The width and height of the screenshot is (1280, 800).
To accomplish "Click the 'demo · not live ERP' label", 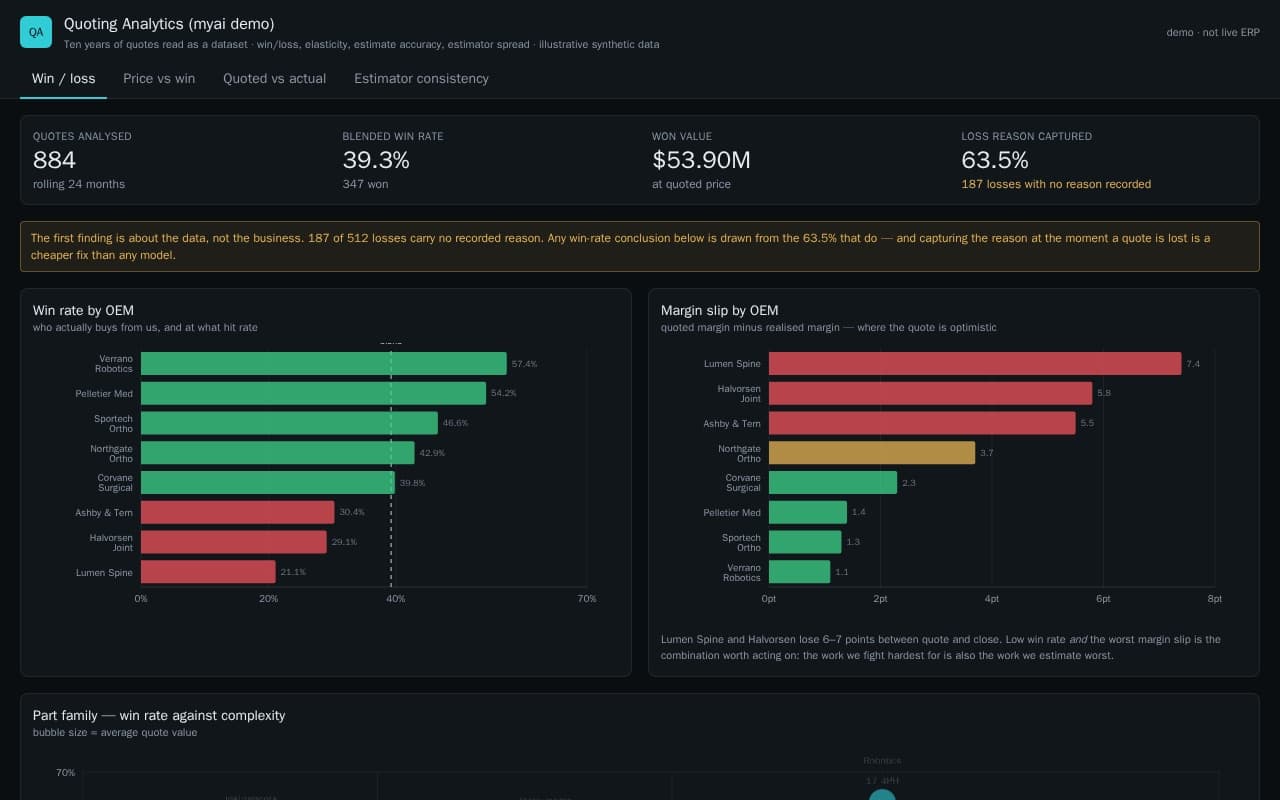I will coord(1213,32).
